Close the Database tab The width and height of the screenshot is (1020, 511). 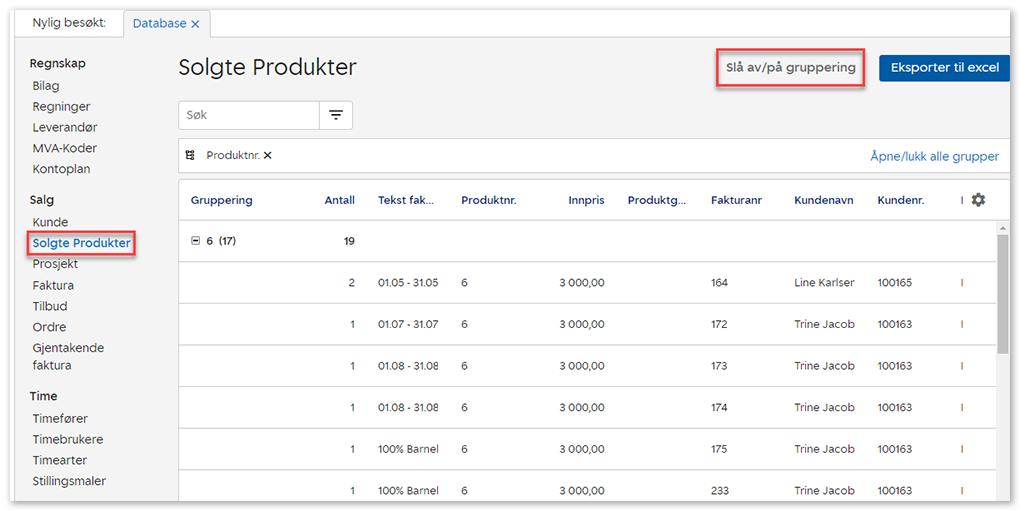pyautogui.click(x=195, y=24)
